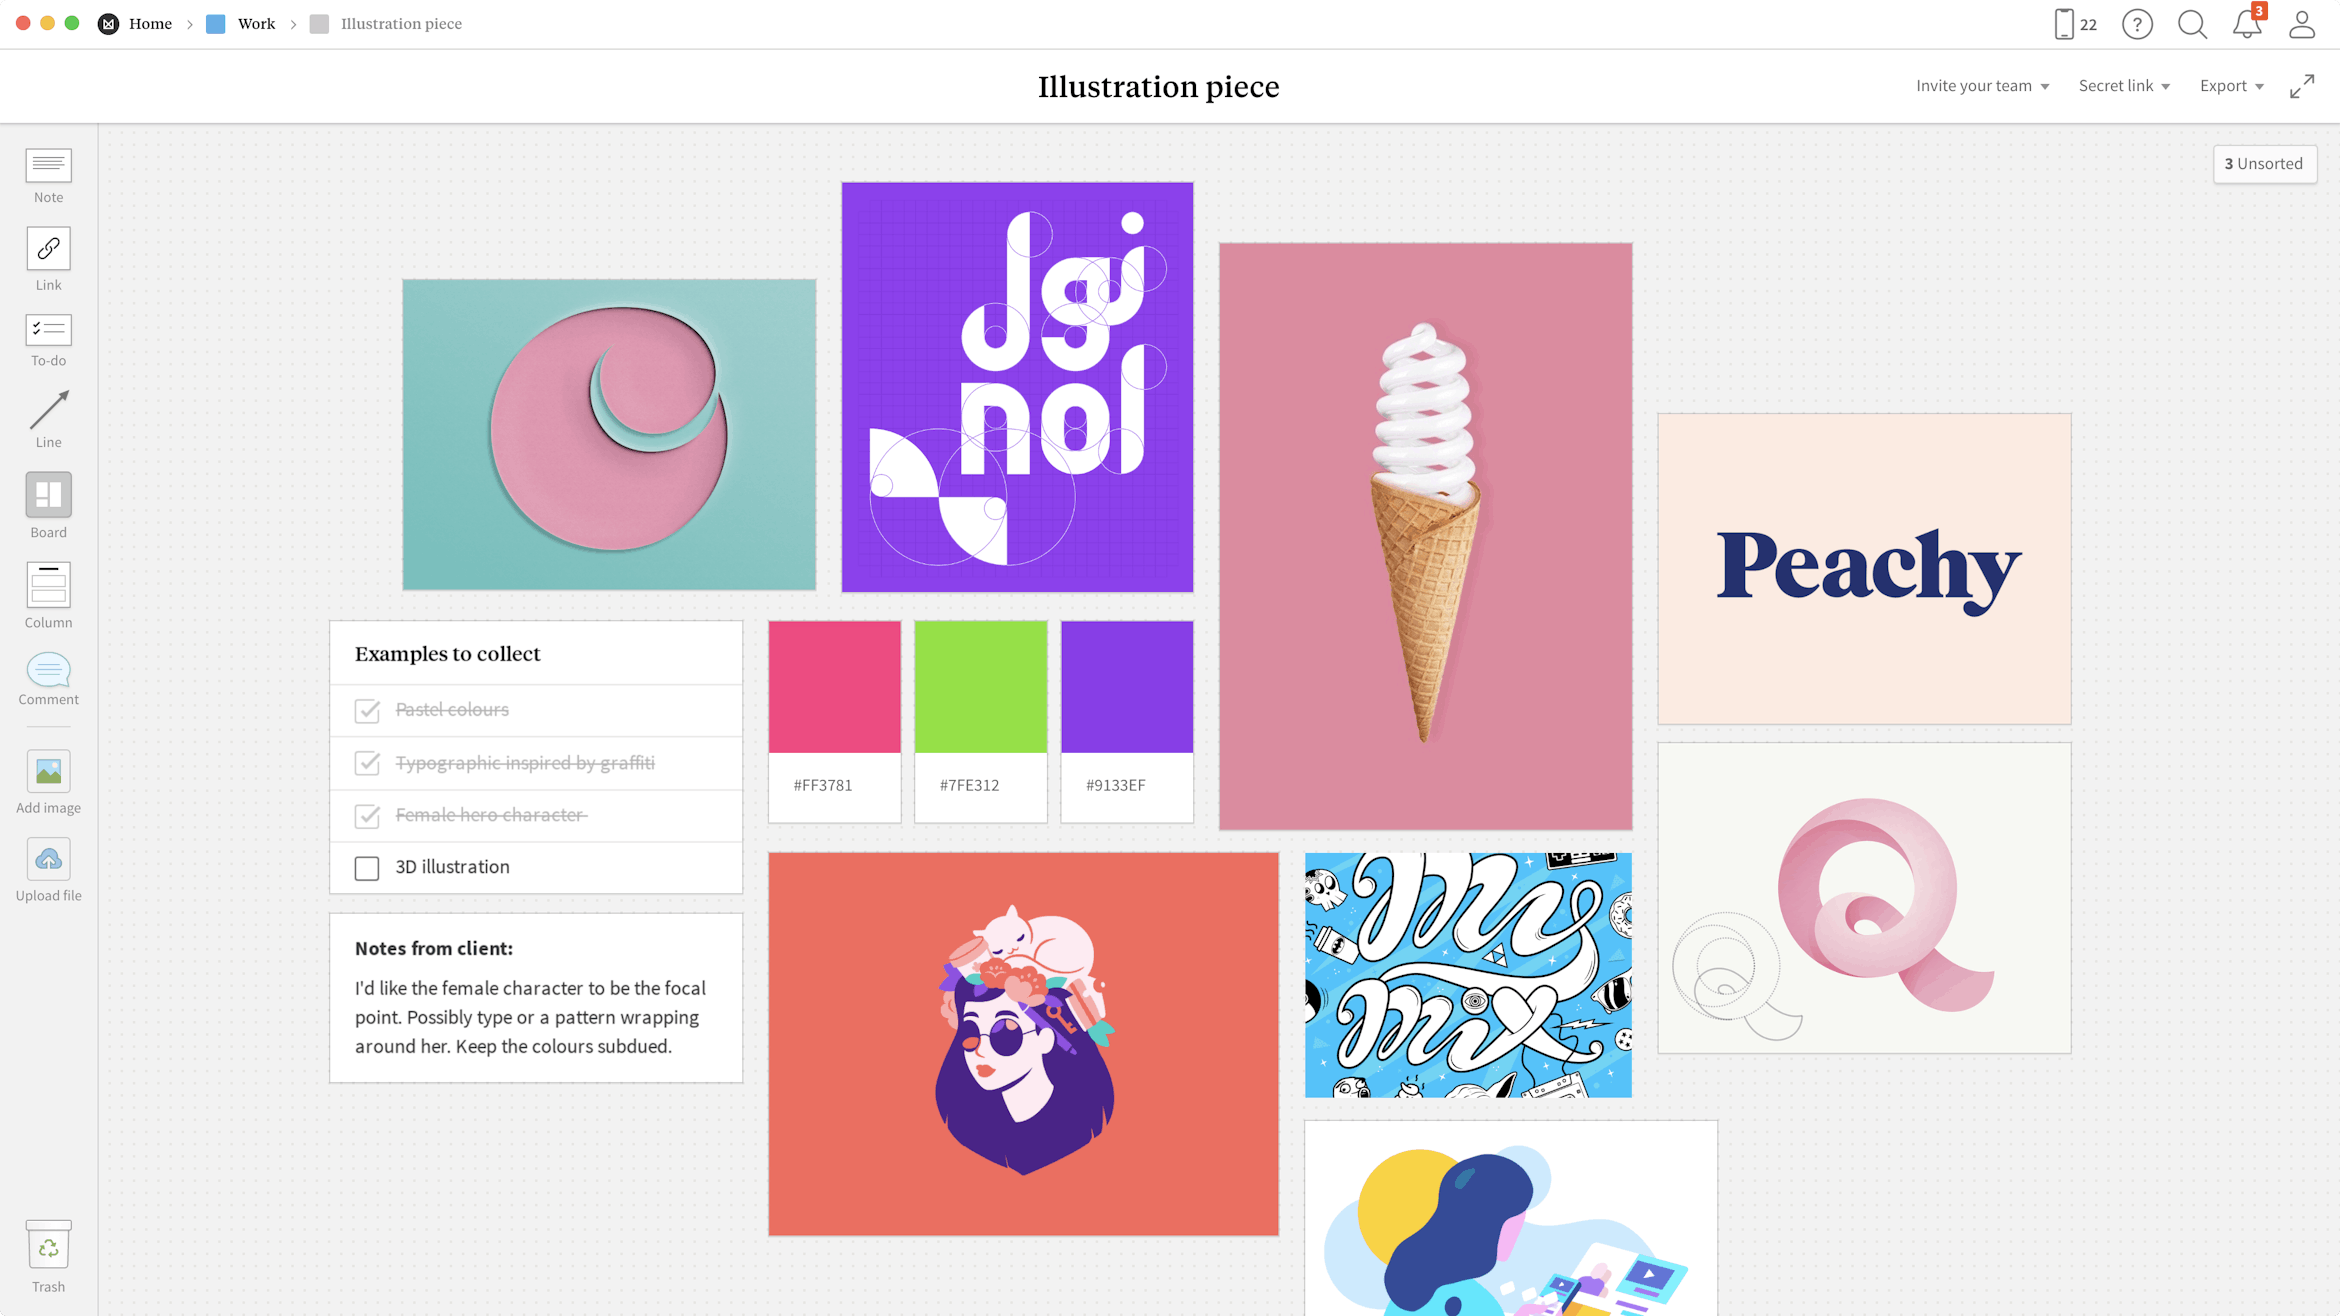The image size is (2340, 1316).
Task: Uncheck the Female hero character task
Action: 366,815
